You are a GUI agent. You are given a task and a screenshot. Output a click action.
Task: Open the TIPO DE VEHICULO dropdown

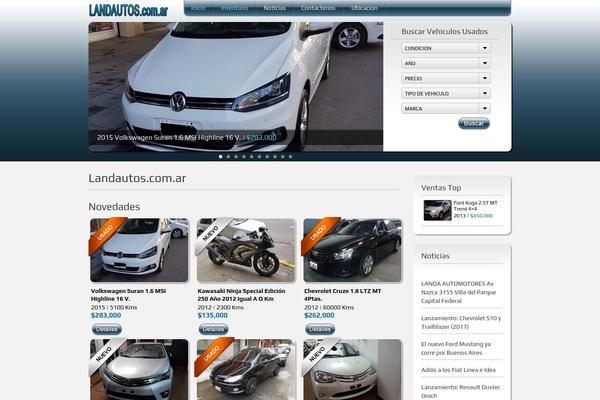pos(446,93)
